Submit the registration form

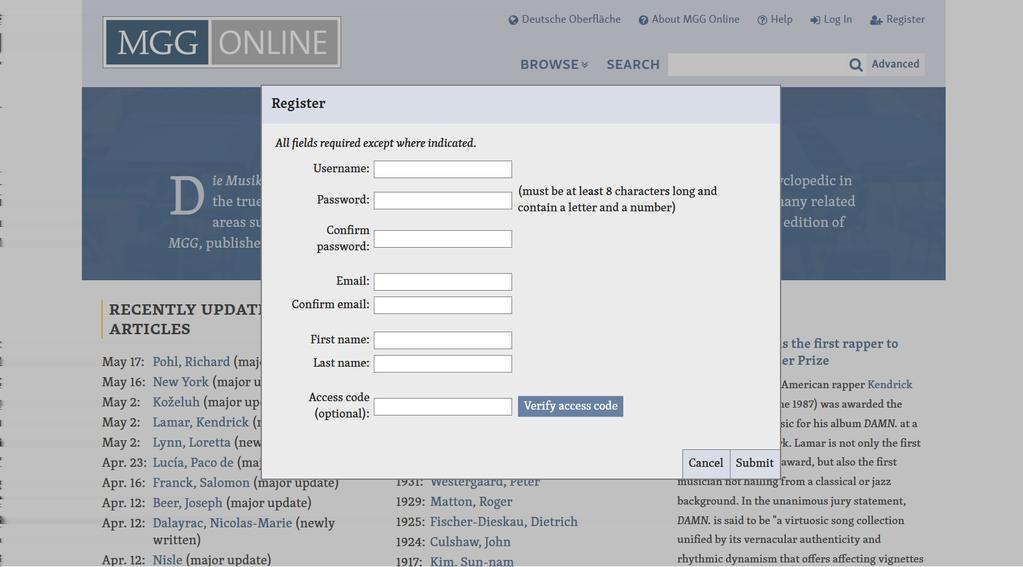tap(754, 463)
